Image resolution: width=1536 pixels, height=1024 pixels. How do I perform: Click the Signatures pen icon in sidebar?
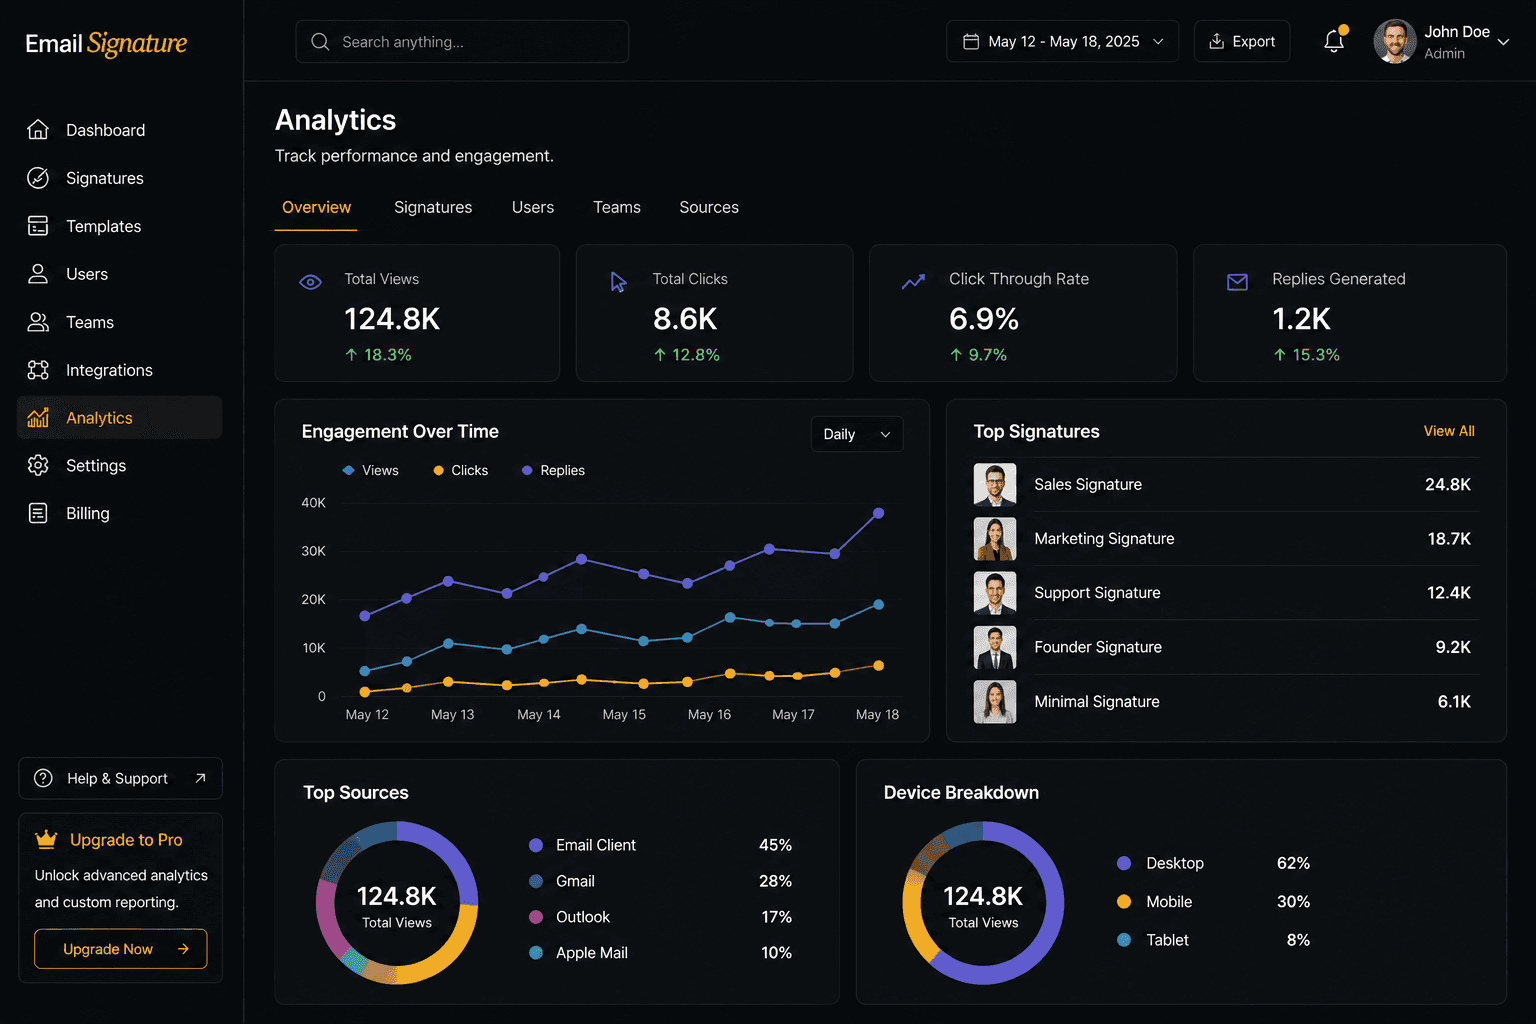[38, 178]
